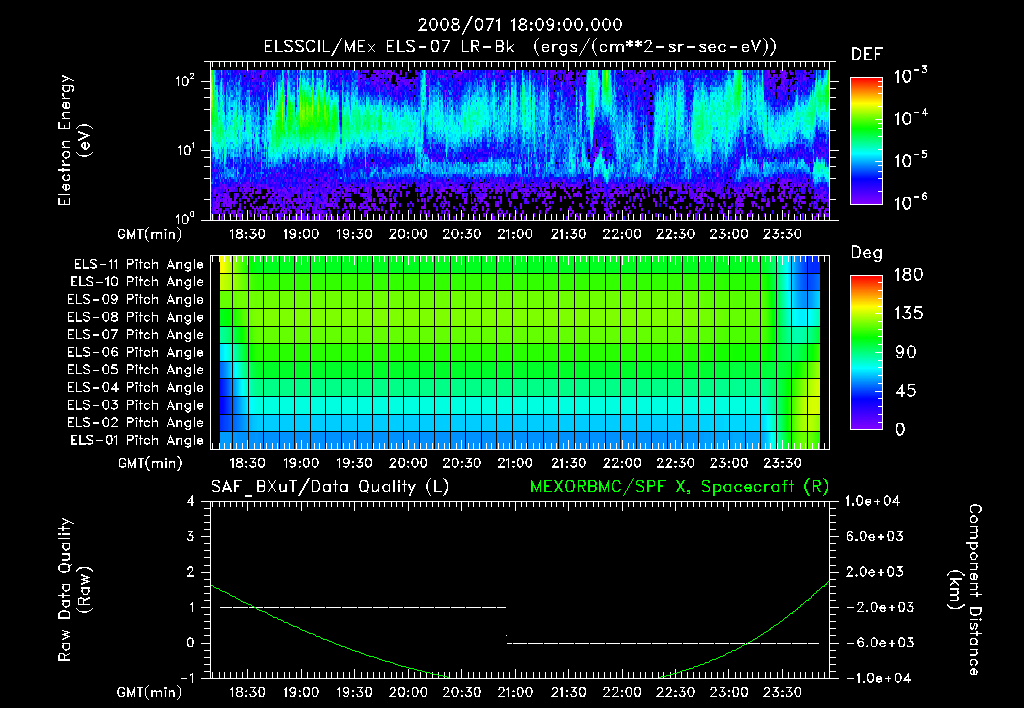Image resolution: width=1024 pixels, height=708 pixels.
Task: Select the ELS-05 Pitch Angle label
Action: [136, 370]
